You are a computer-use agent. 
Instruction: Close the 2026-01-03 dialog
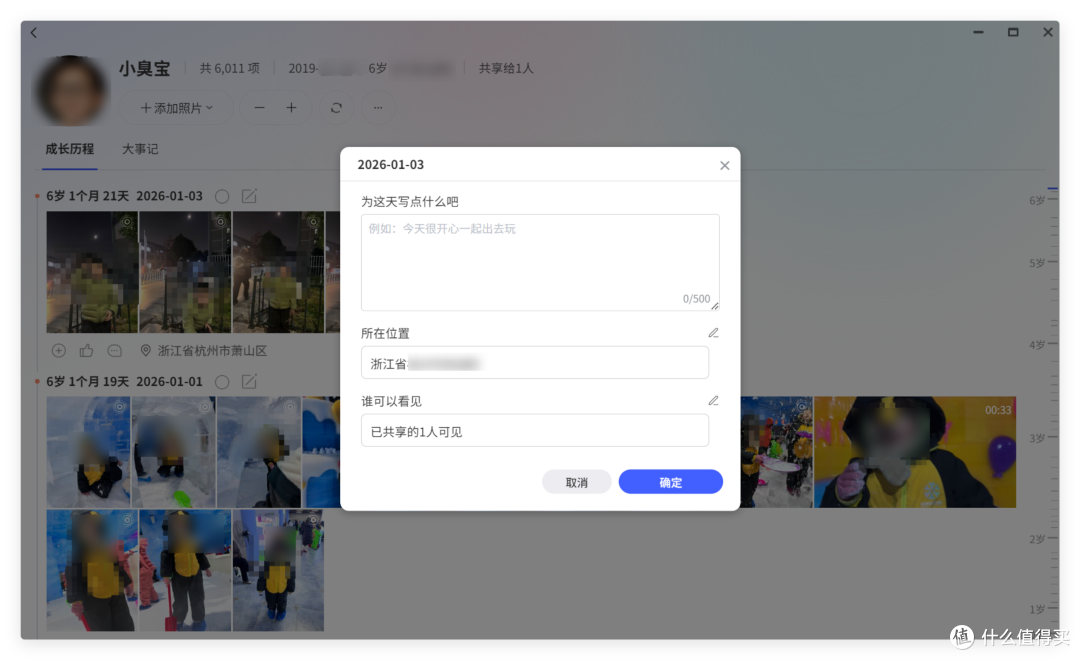pyautogui.click(x=724, y=165)
